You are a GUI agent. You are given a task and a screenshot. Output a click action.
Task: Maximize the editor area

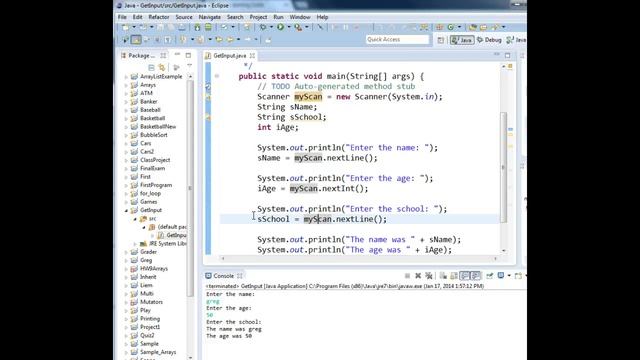507,55
